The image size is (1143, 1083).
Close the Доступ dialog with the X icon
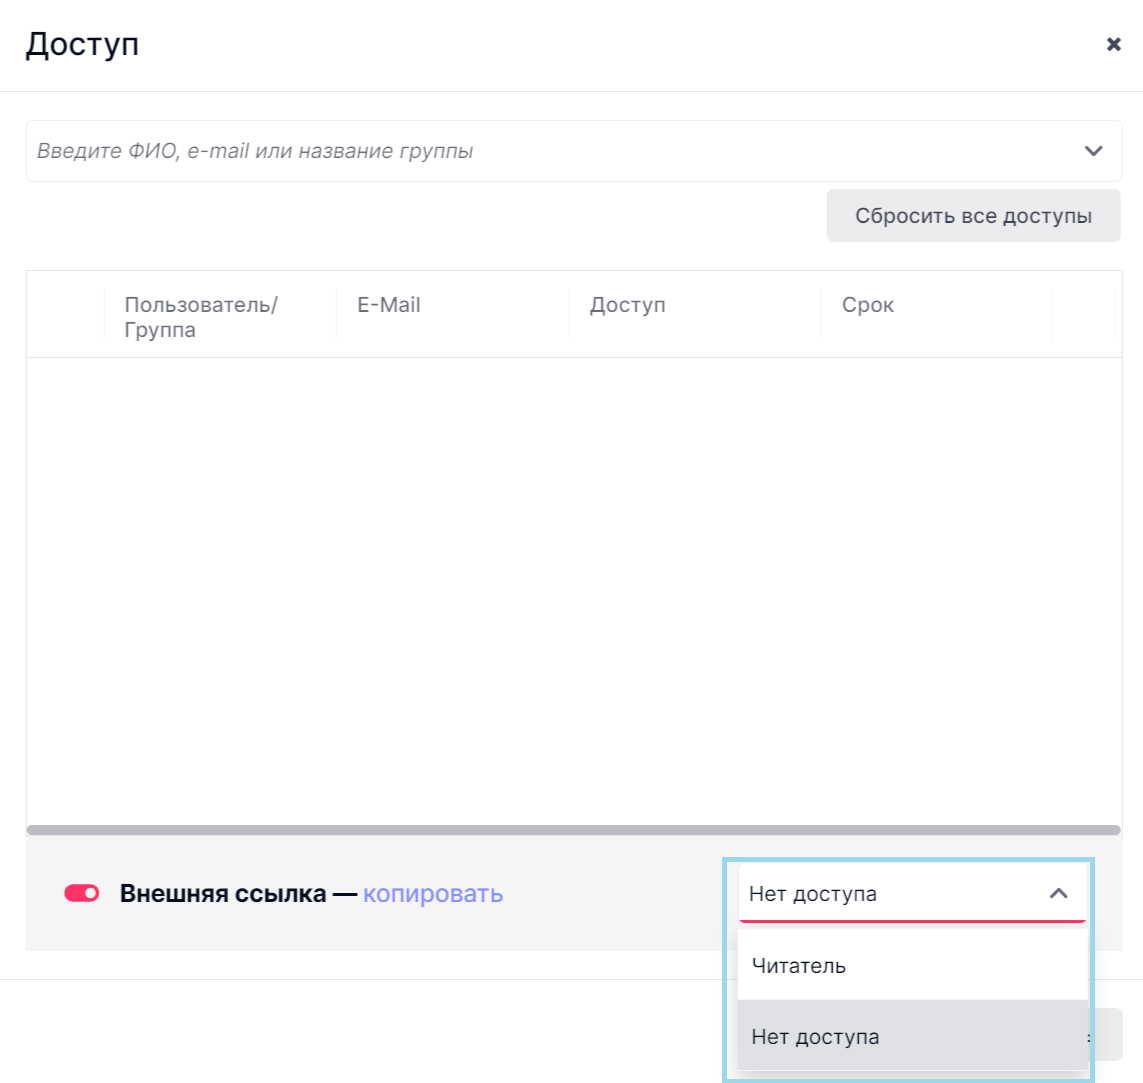point(1113,44)
